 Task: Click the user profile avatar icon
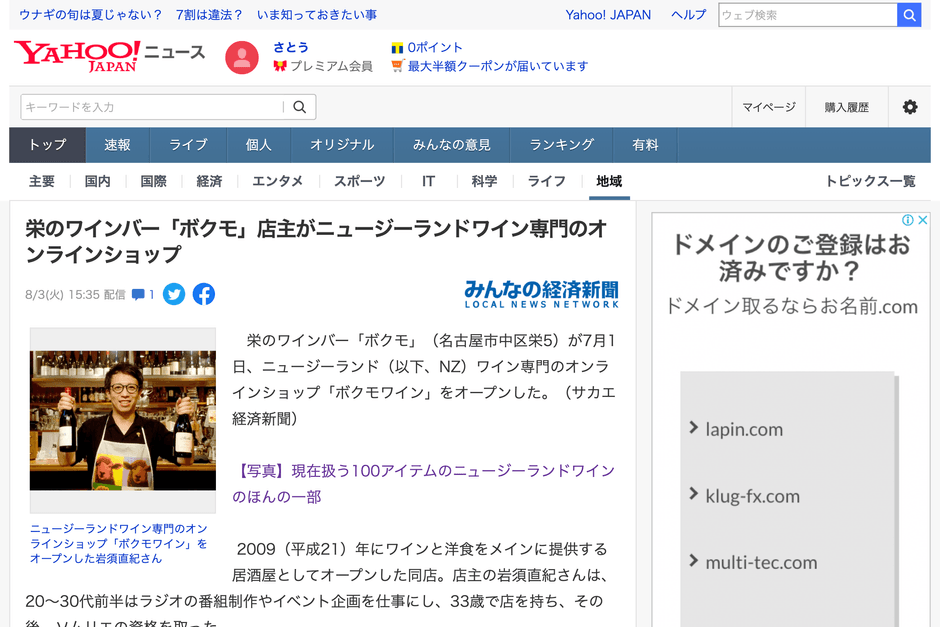click(242, 57)
